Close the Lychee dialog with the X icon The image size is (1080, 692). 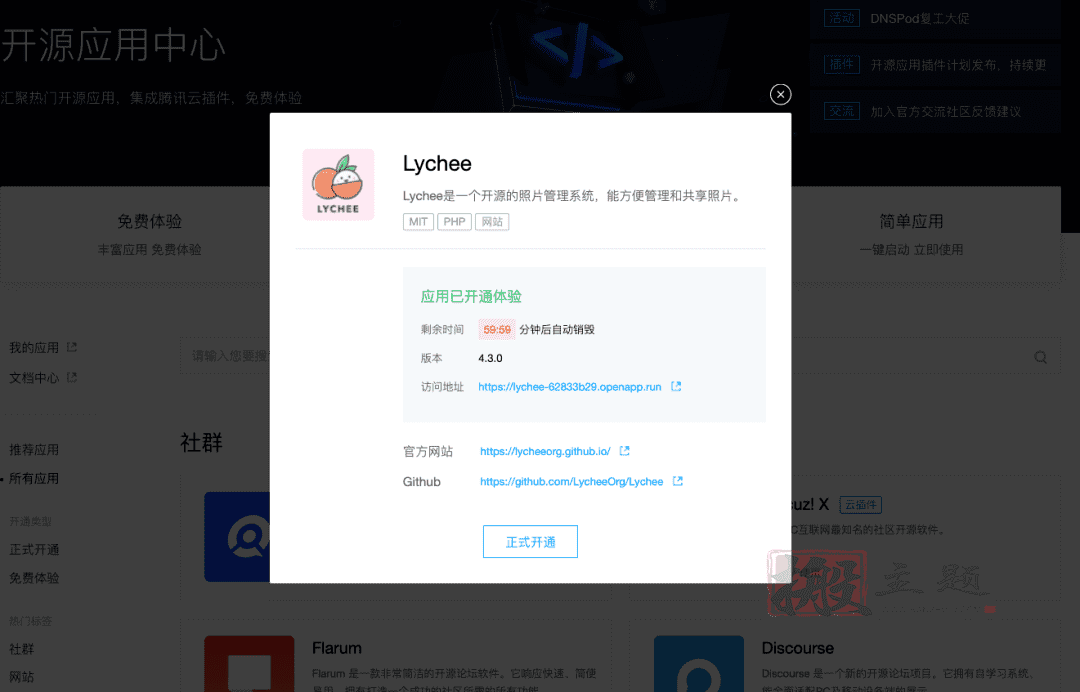[x=780, y=94]
